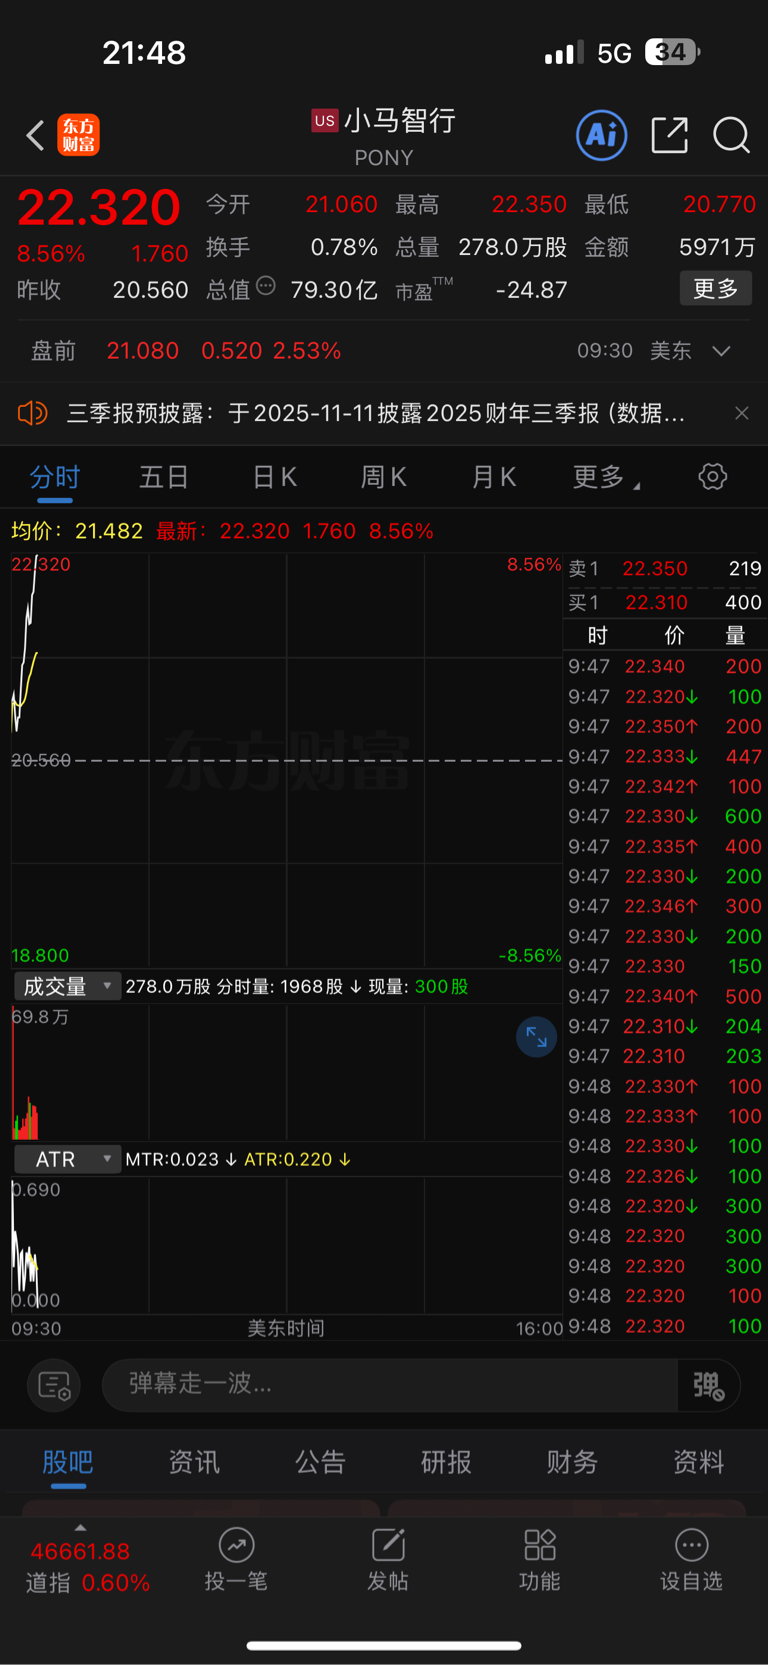768x1665 pixels.
Task: Tap the 均价 21.482 label
Action: [77, 531]
